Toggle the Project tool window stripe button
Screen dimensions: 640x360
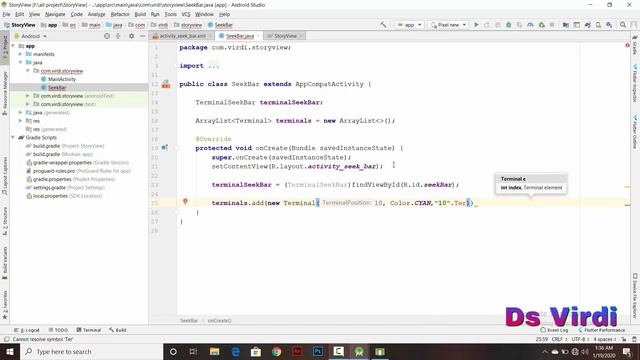tap(5, 47)
